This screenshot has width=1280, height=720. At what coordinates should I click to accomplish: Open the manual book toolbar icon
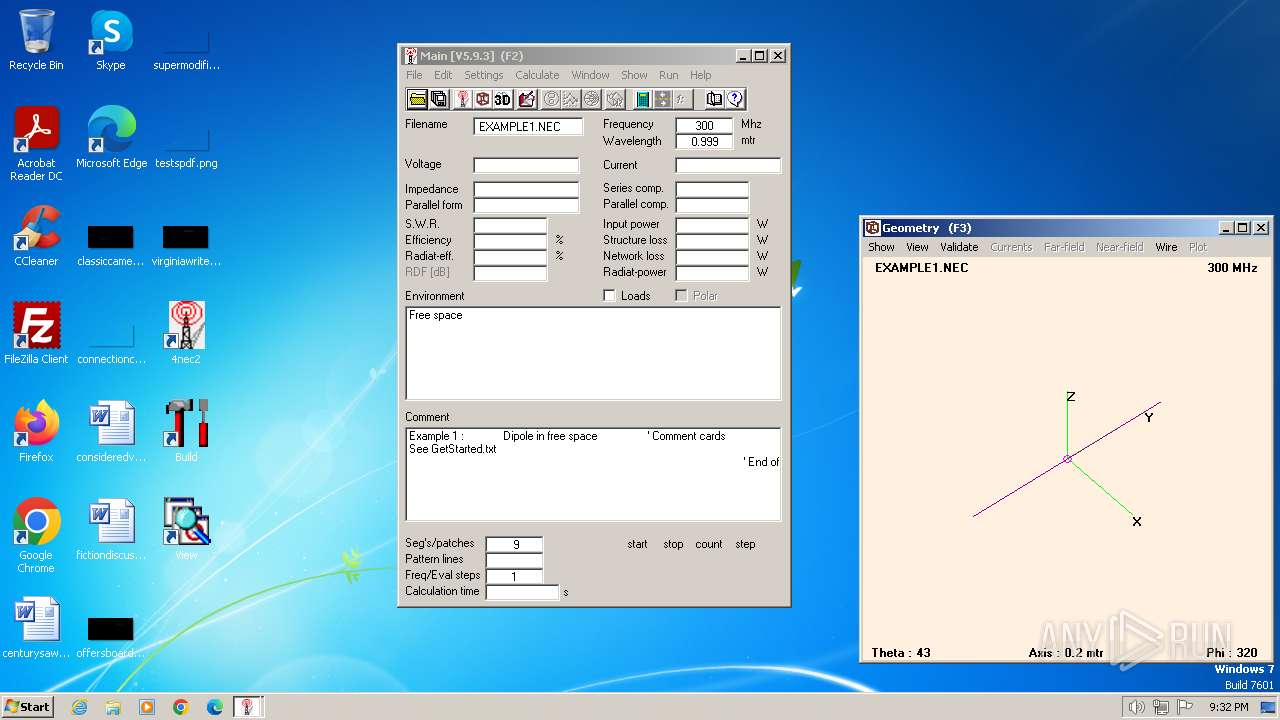(714, 99)
